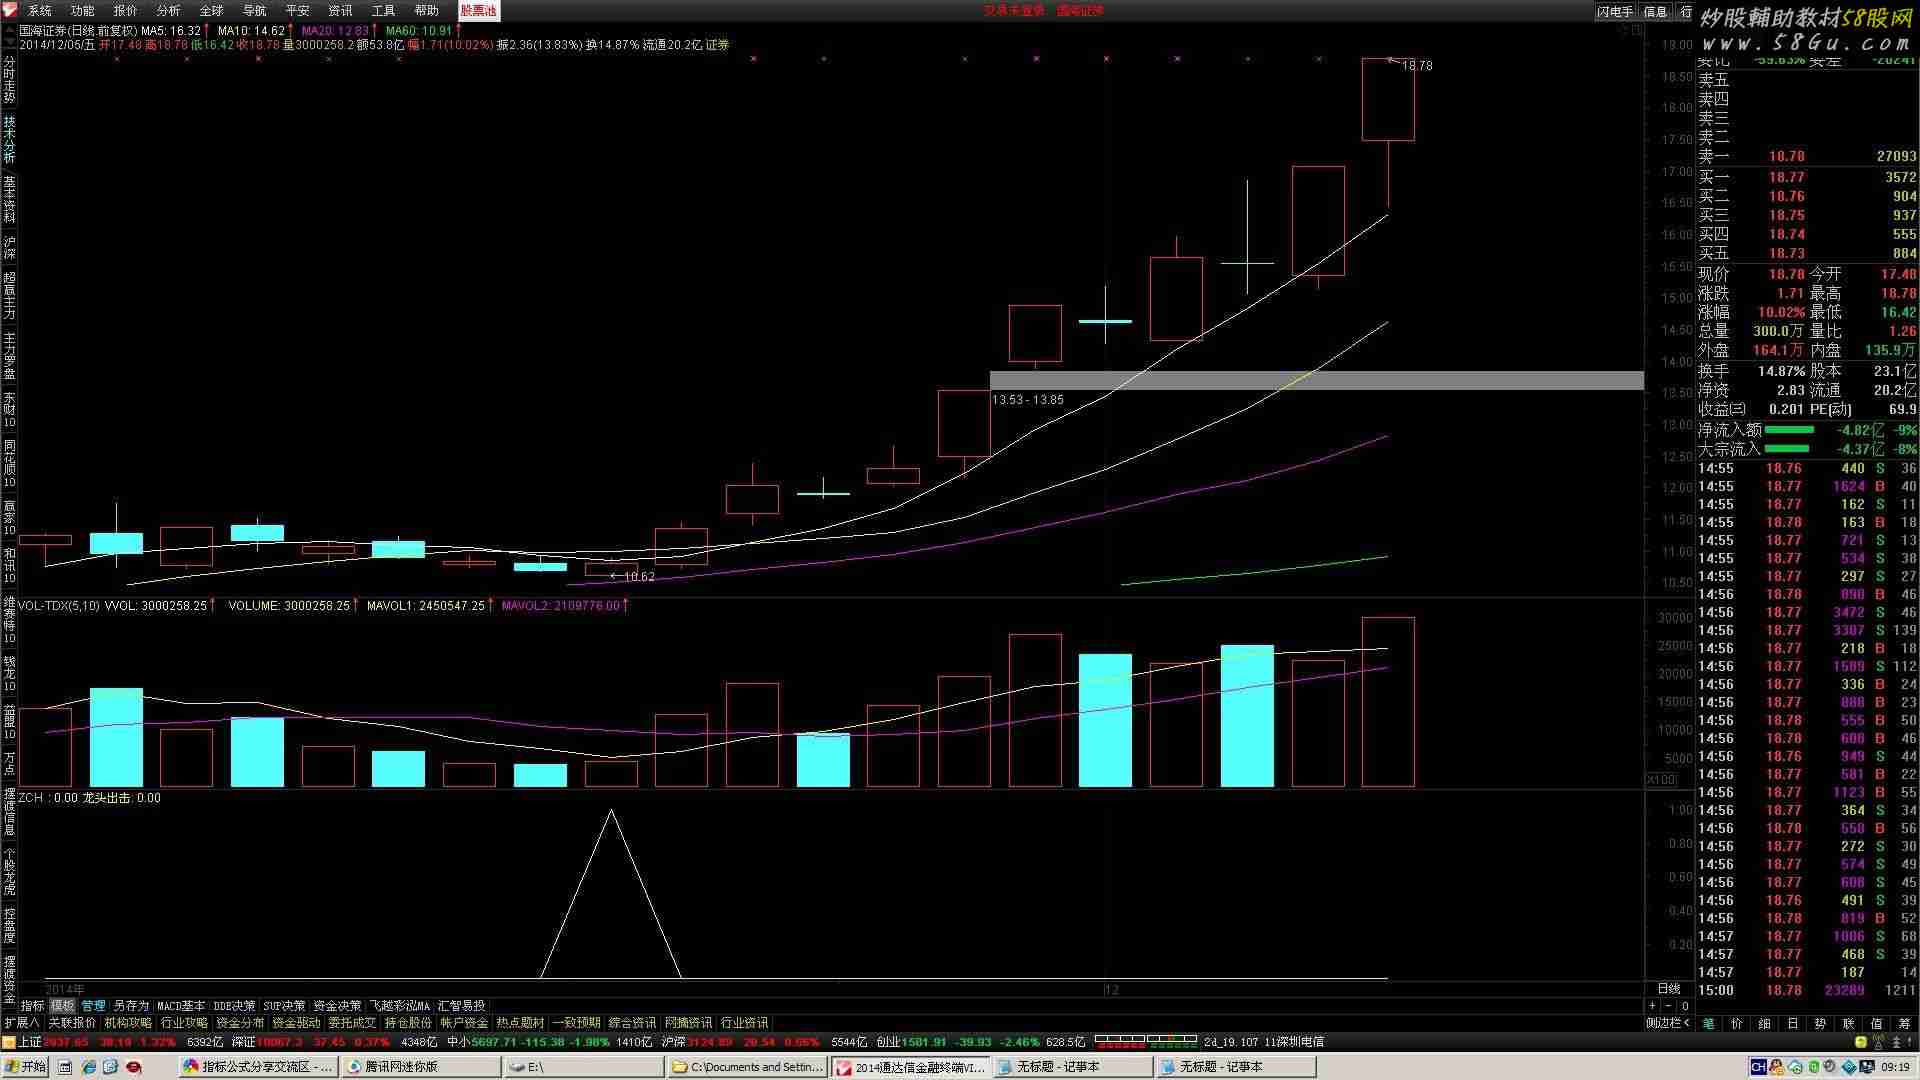Click the show desktop quick launch icon

[x=65, y=1067]
